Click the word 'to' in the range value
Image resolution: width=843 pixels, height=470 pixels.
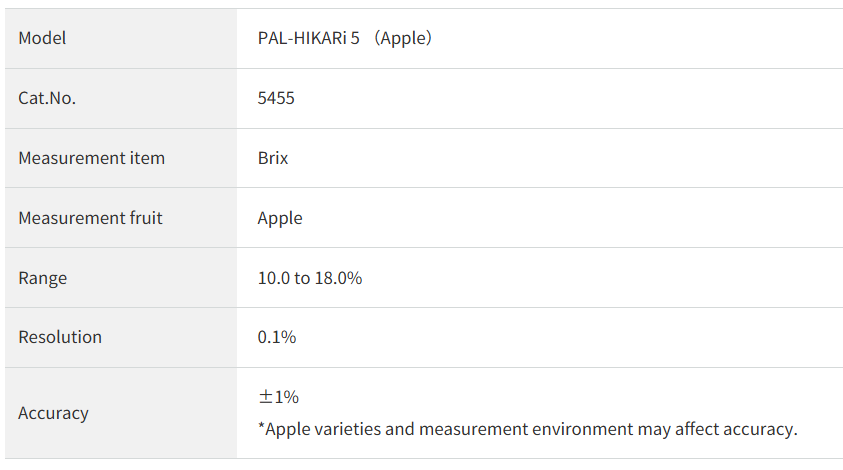[302, 278]
